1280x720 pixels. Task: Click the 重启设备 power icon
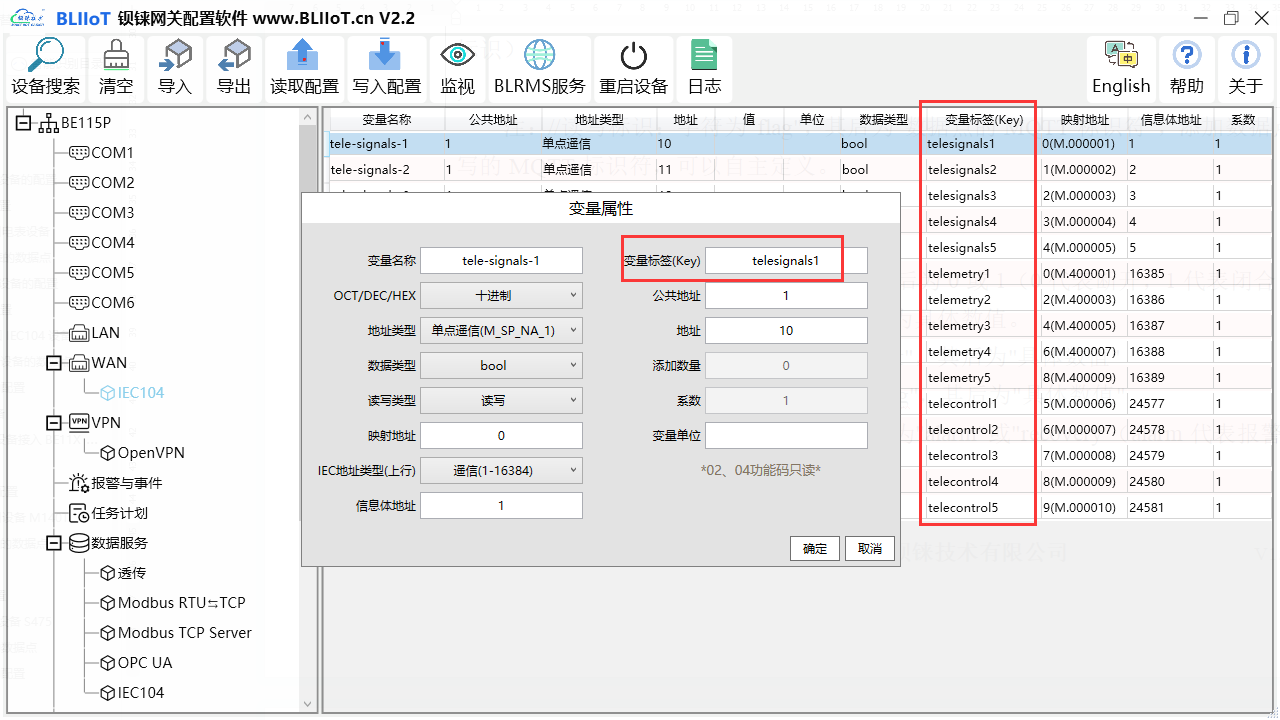click(633, 56)
